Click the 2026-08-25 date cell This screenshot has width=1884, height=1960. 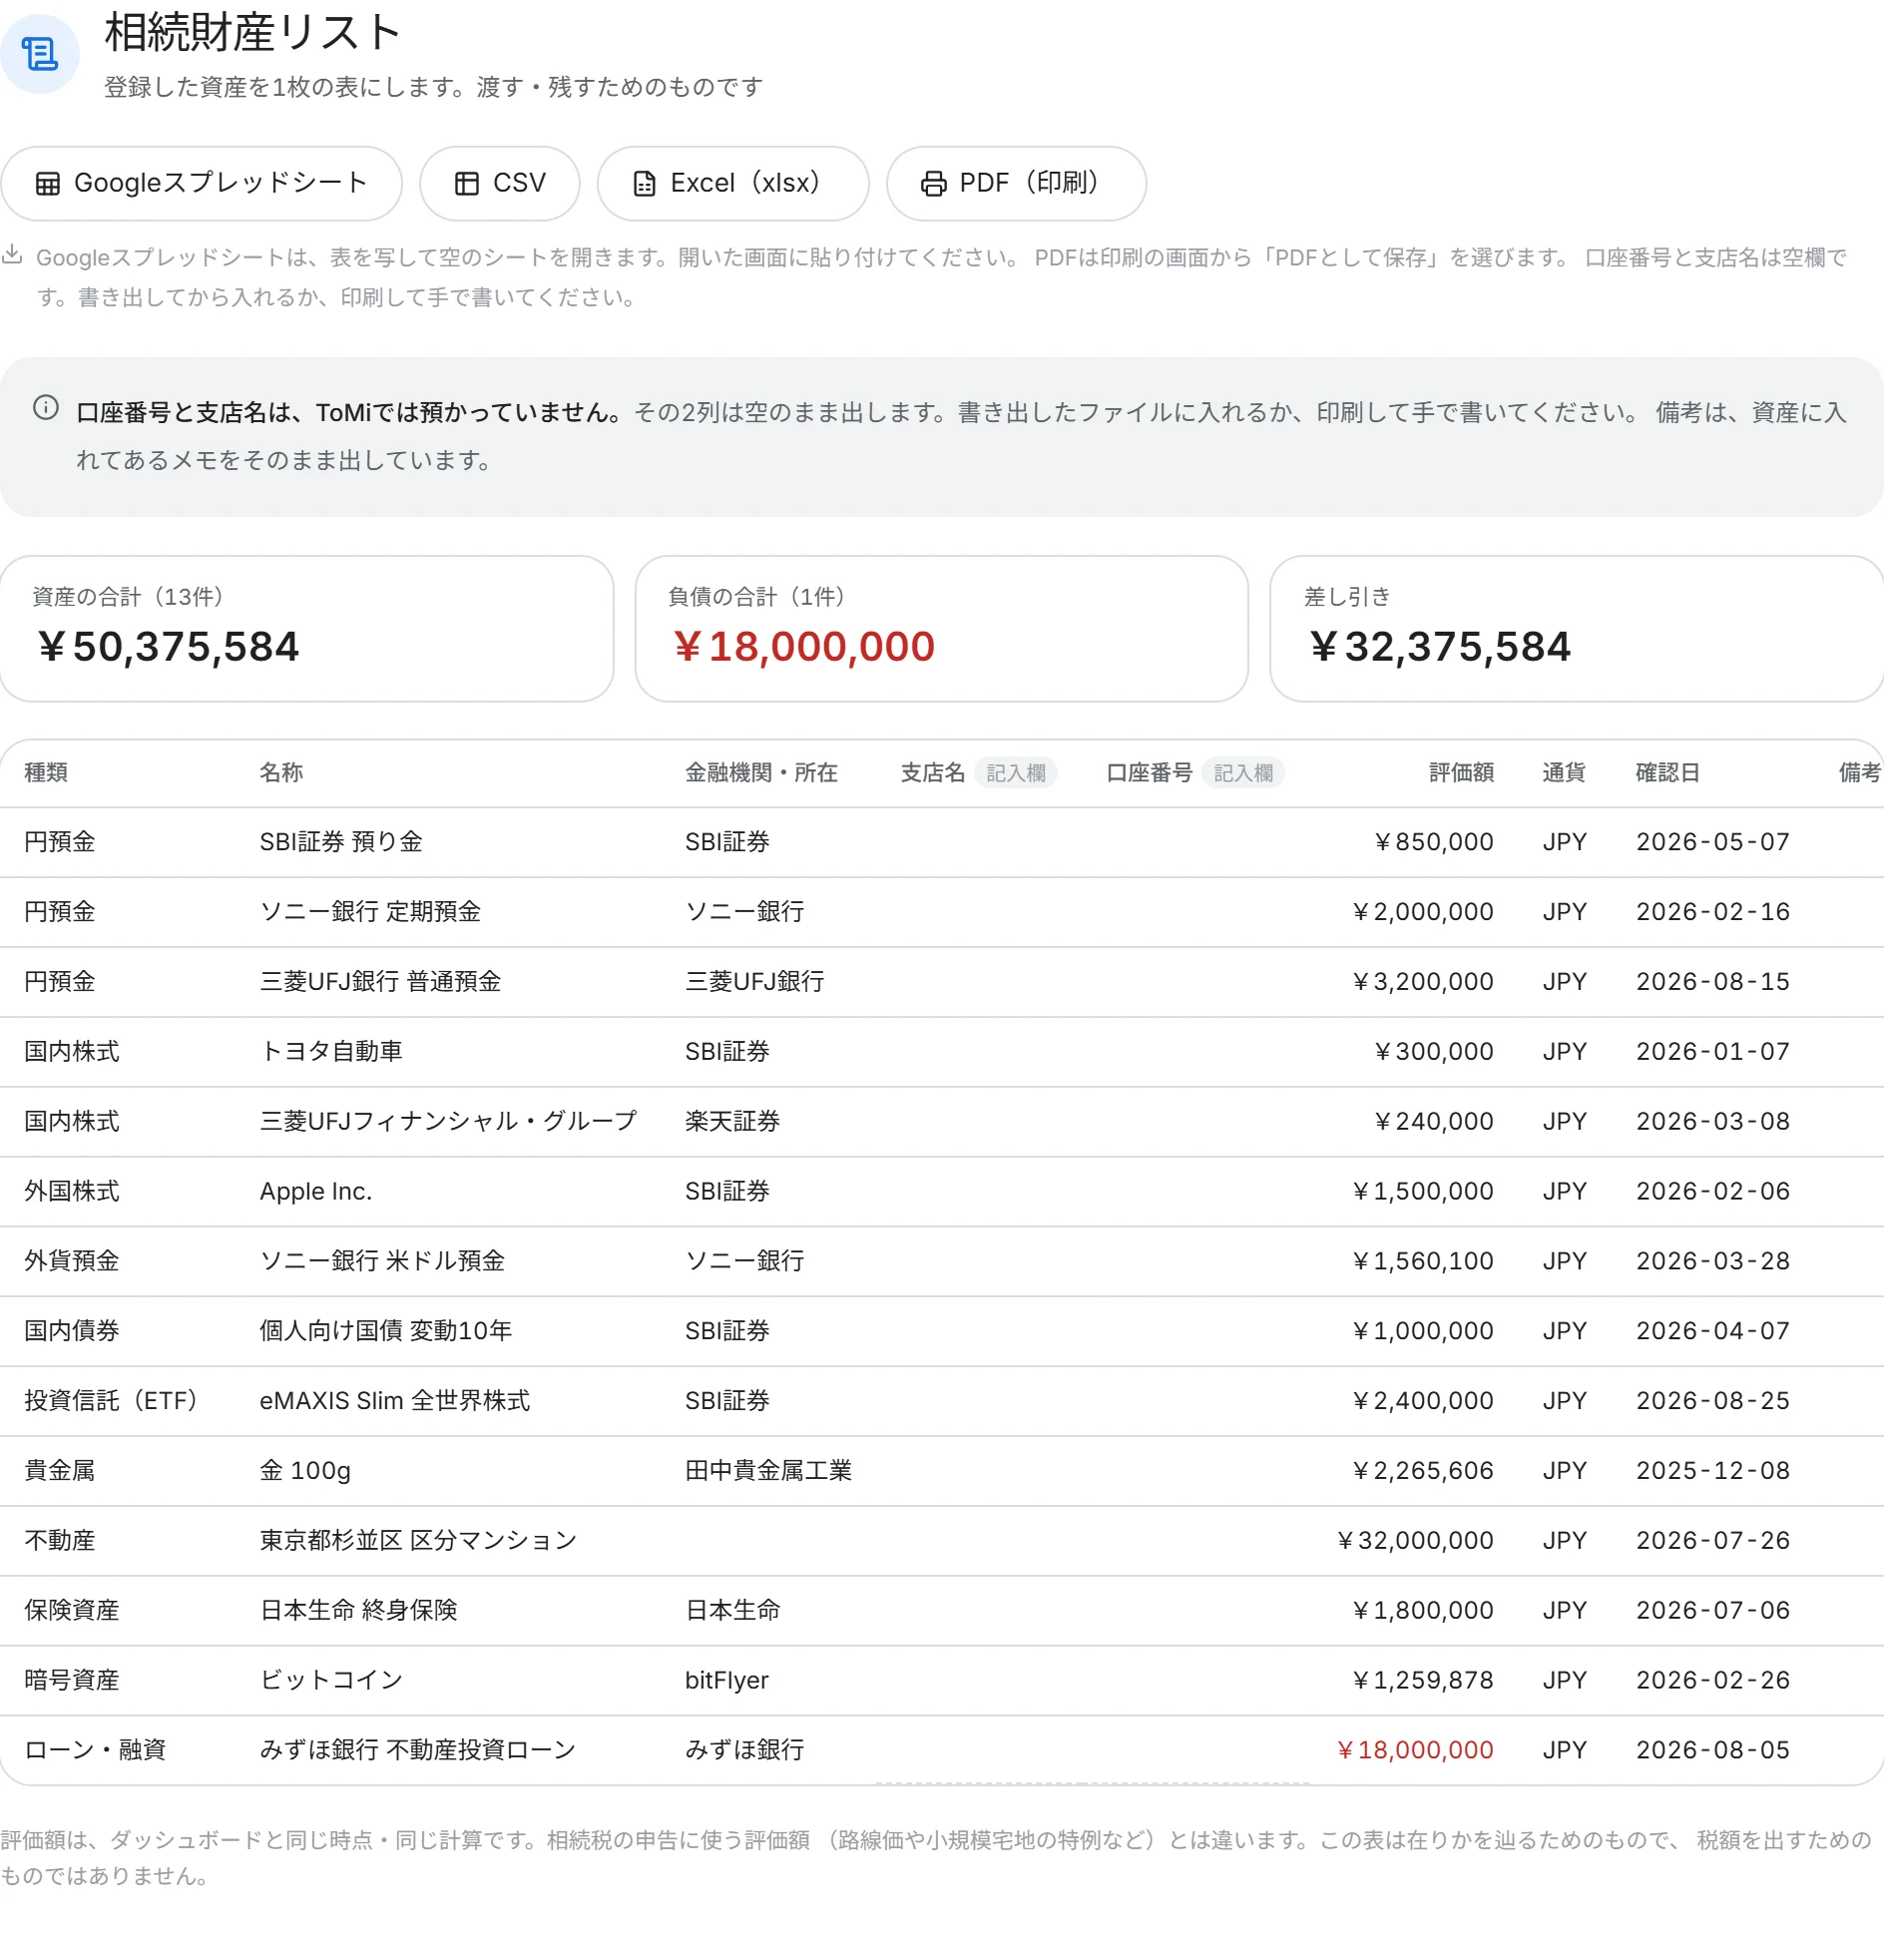click(1713, 1402)
